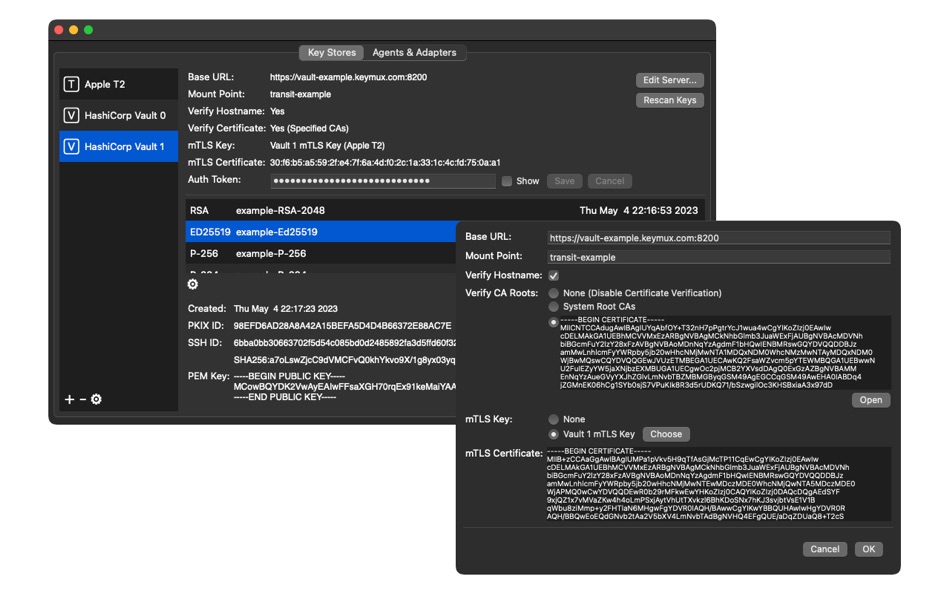Click the Cancel button beside Auth Token
Viewport: 950px width, 594px height.
pos(610,181)
